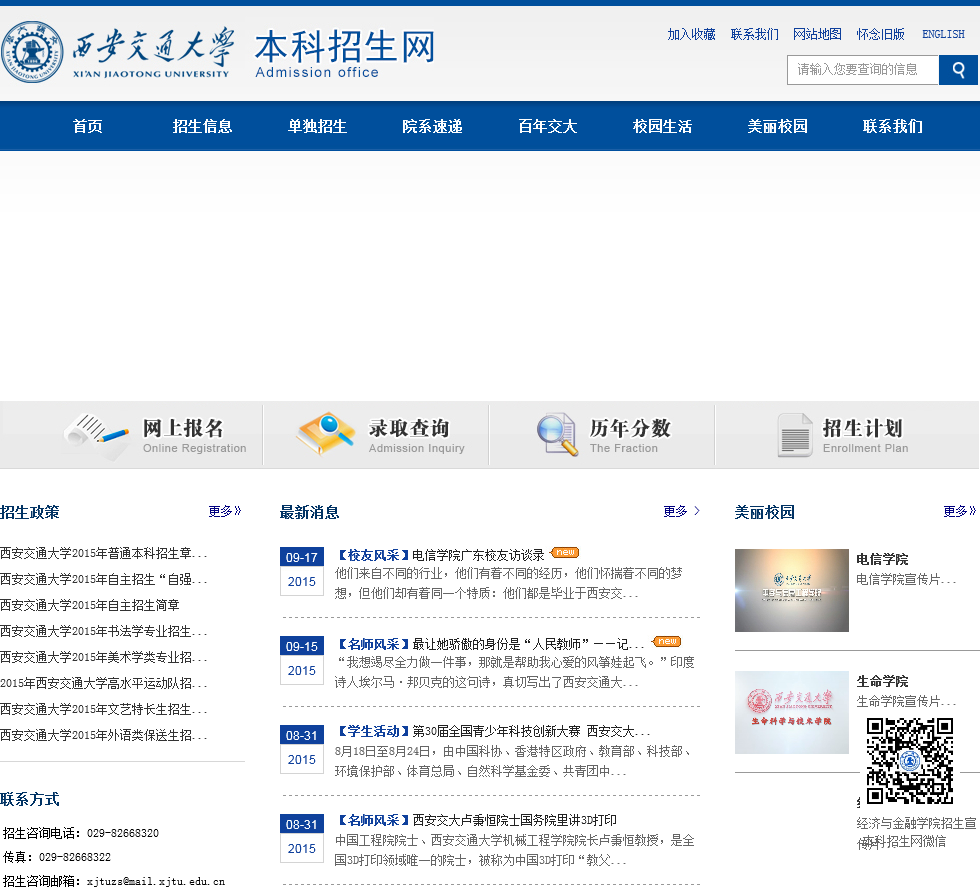Click the Xi'an Jiaotong University logo emblem
980x891 pixels.
tap(31, 52)
